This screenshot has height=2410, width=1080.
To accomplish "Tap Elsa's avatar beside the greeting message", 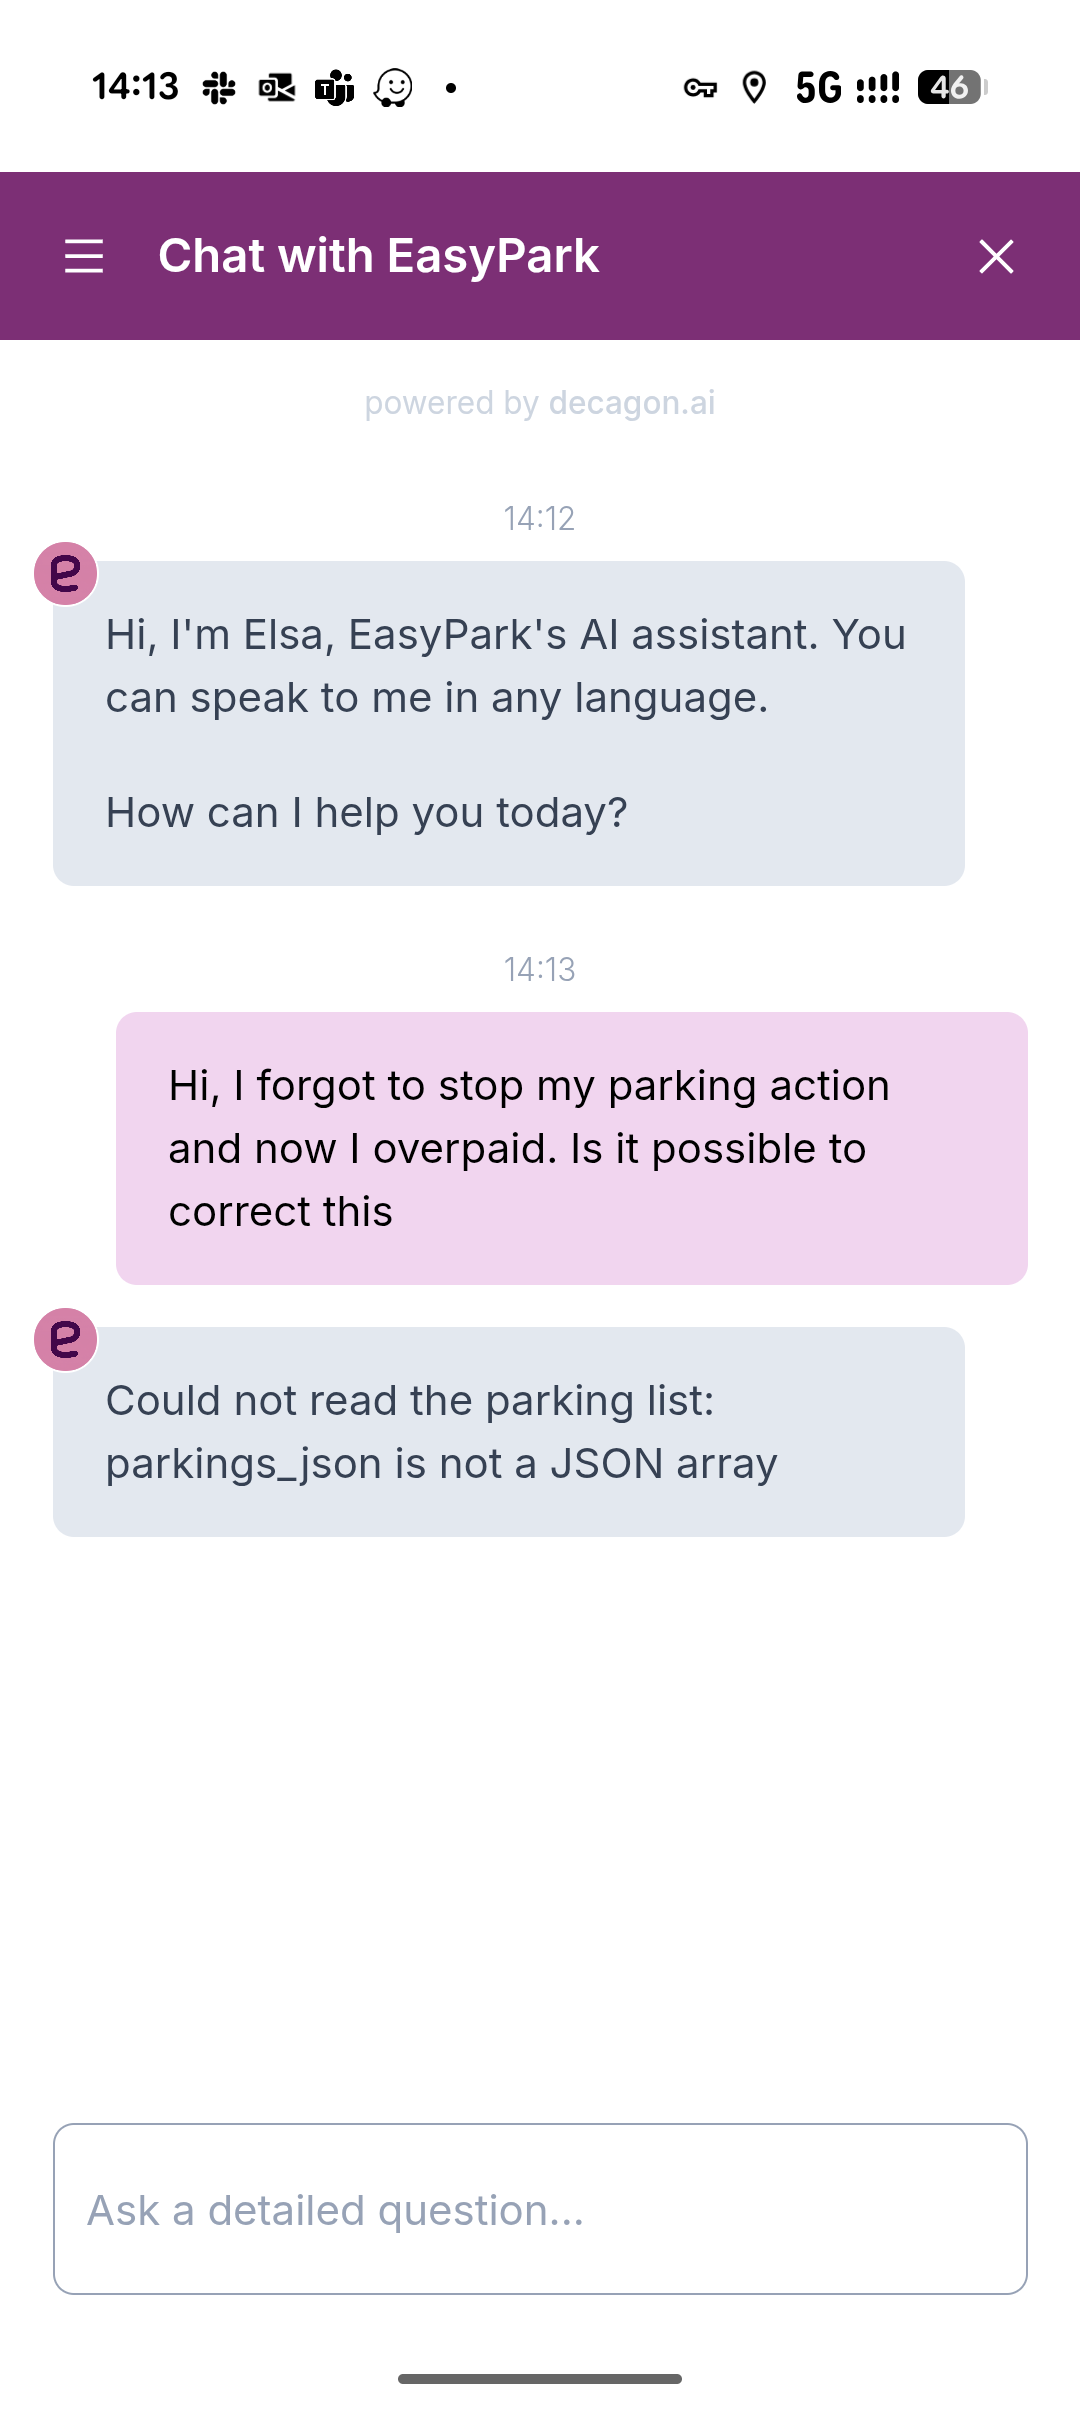I will (x=66, y=574).
